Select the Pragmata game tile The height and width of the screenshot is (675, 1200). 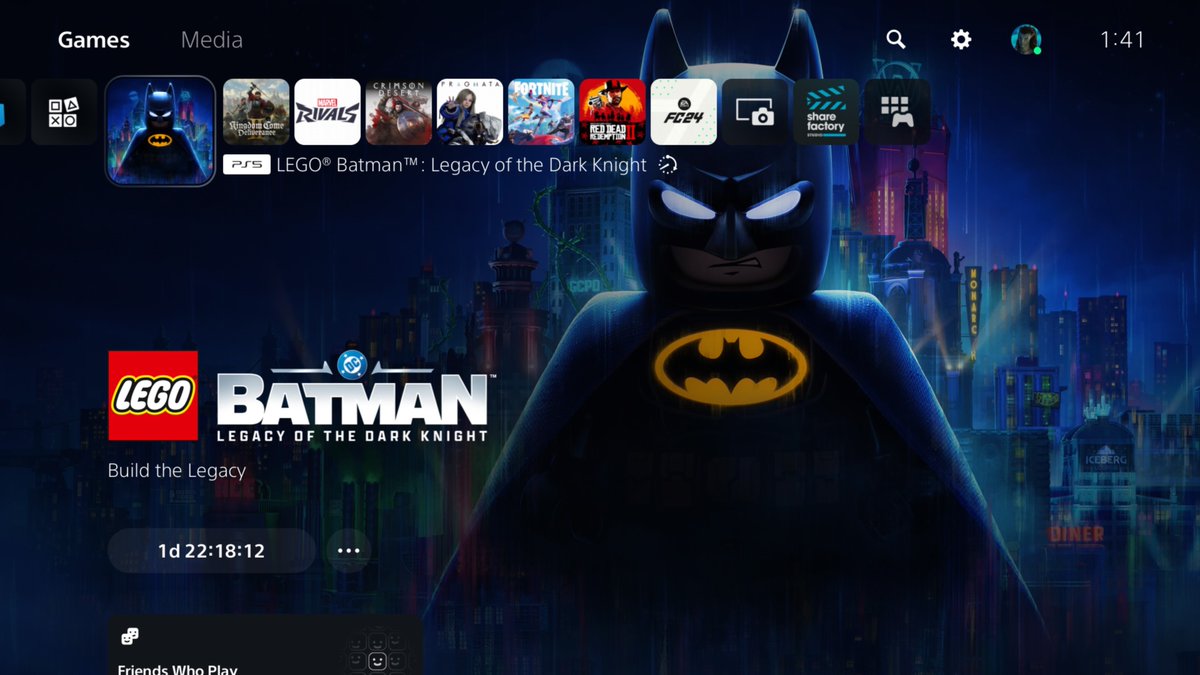[x=470, y=112]
